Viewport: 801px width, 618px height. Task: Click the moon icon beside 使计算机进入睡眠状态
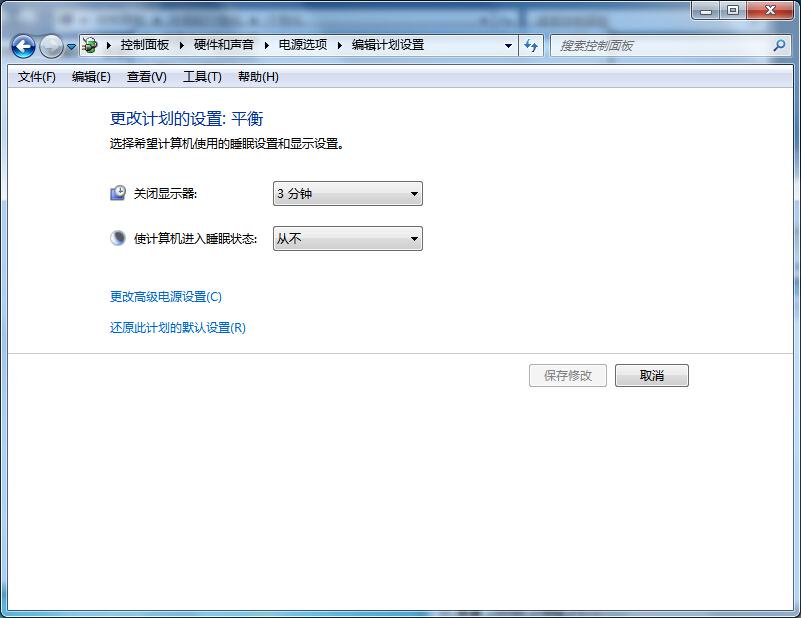118,238
